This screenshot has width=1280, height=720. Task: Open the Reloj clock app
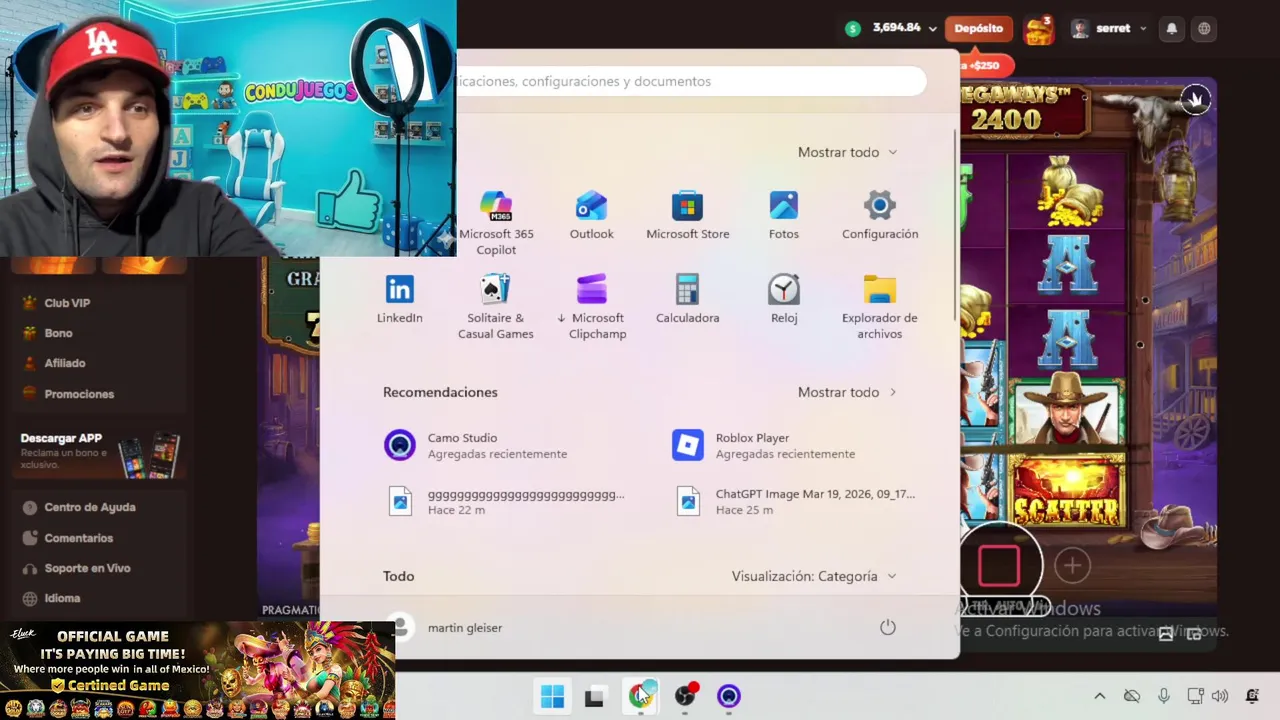coord(783,299)
